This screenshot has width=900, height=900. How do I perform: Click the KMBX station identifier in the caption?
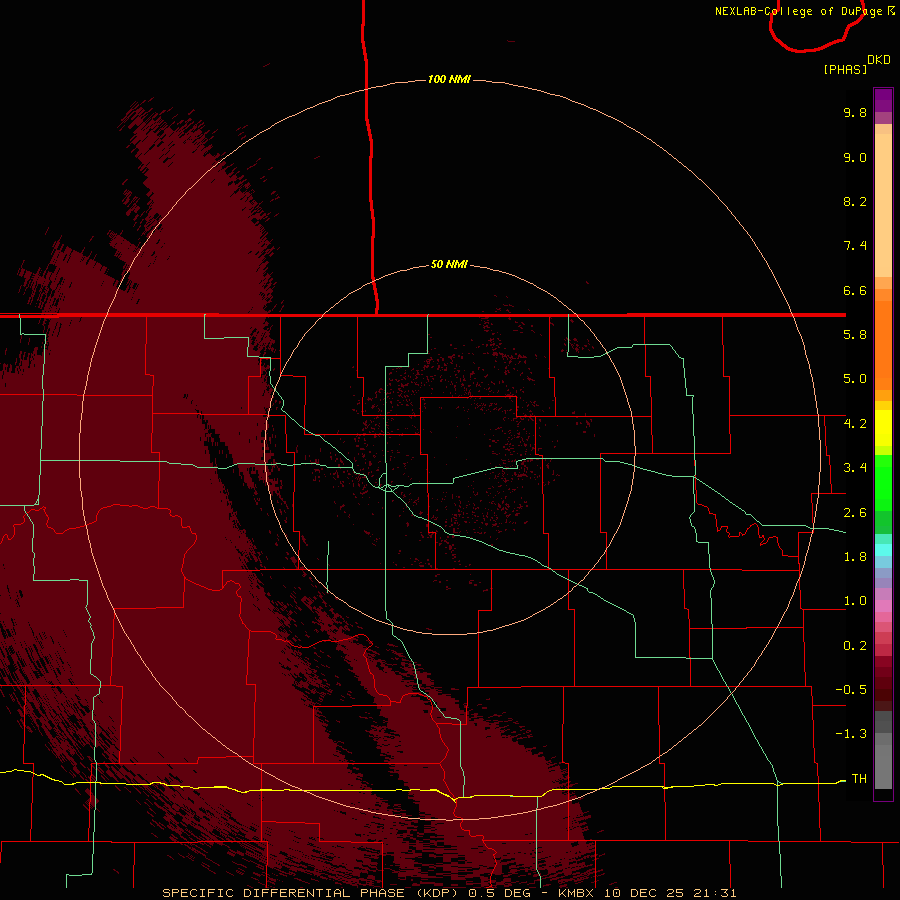pos(576,893)
